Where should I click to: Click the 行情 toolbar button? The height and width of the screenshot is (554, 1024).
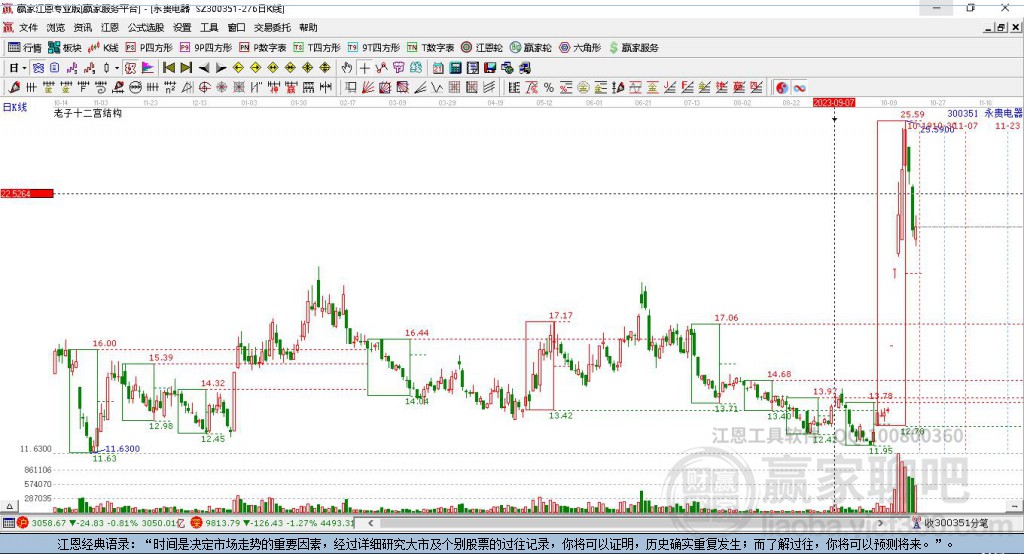25,48
